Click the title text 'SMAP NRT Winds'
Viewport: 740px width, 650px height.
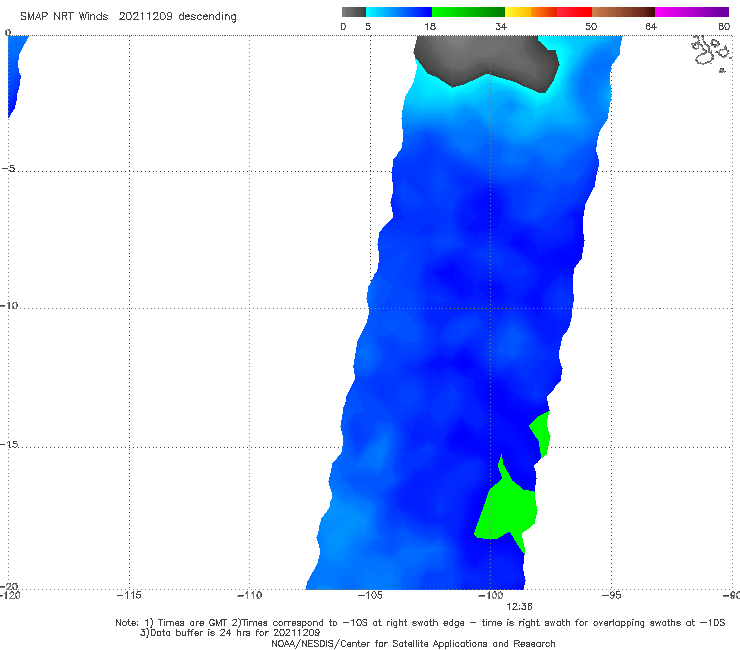click(x=64, y=16)
